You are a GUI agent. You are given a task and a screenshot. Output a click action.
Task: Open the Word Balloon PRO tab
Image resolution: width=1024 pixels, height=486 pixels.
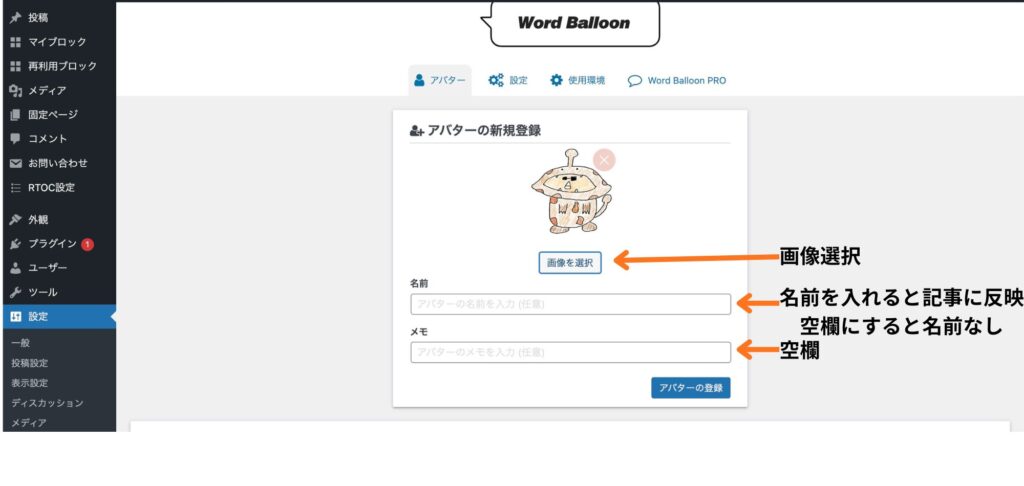(x=676, y=81)
